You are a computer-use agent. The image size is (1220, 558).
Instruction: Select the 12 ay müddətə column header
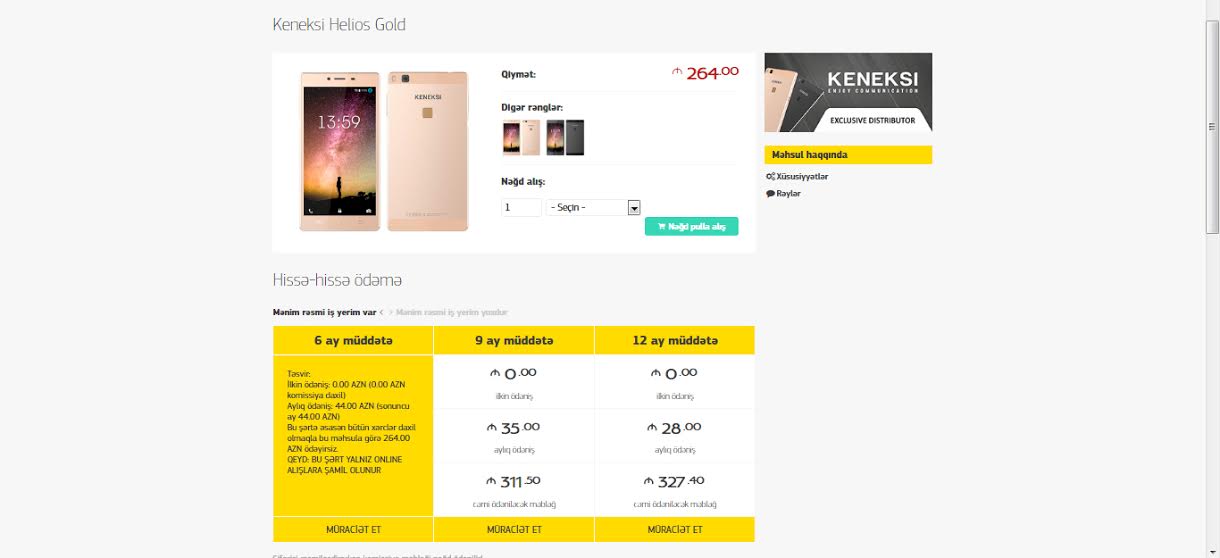coord(674,341)
